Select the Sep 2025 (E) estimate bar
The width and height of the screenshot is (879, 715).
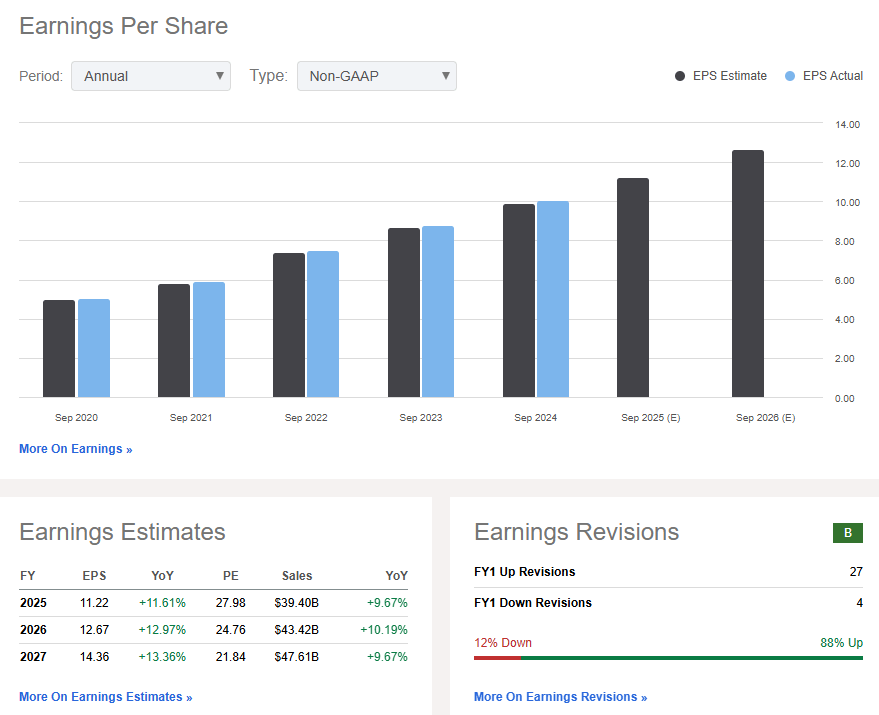[632, 288]
